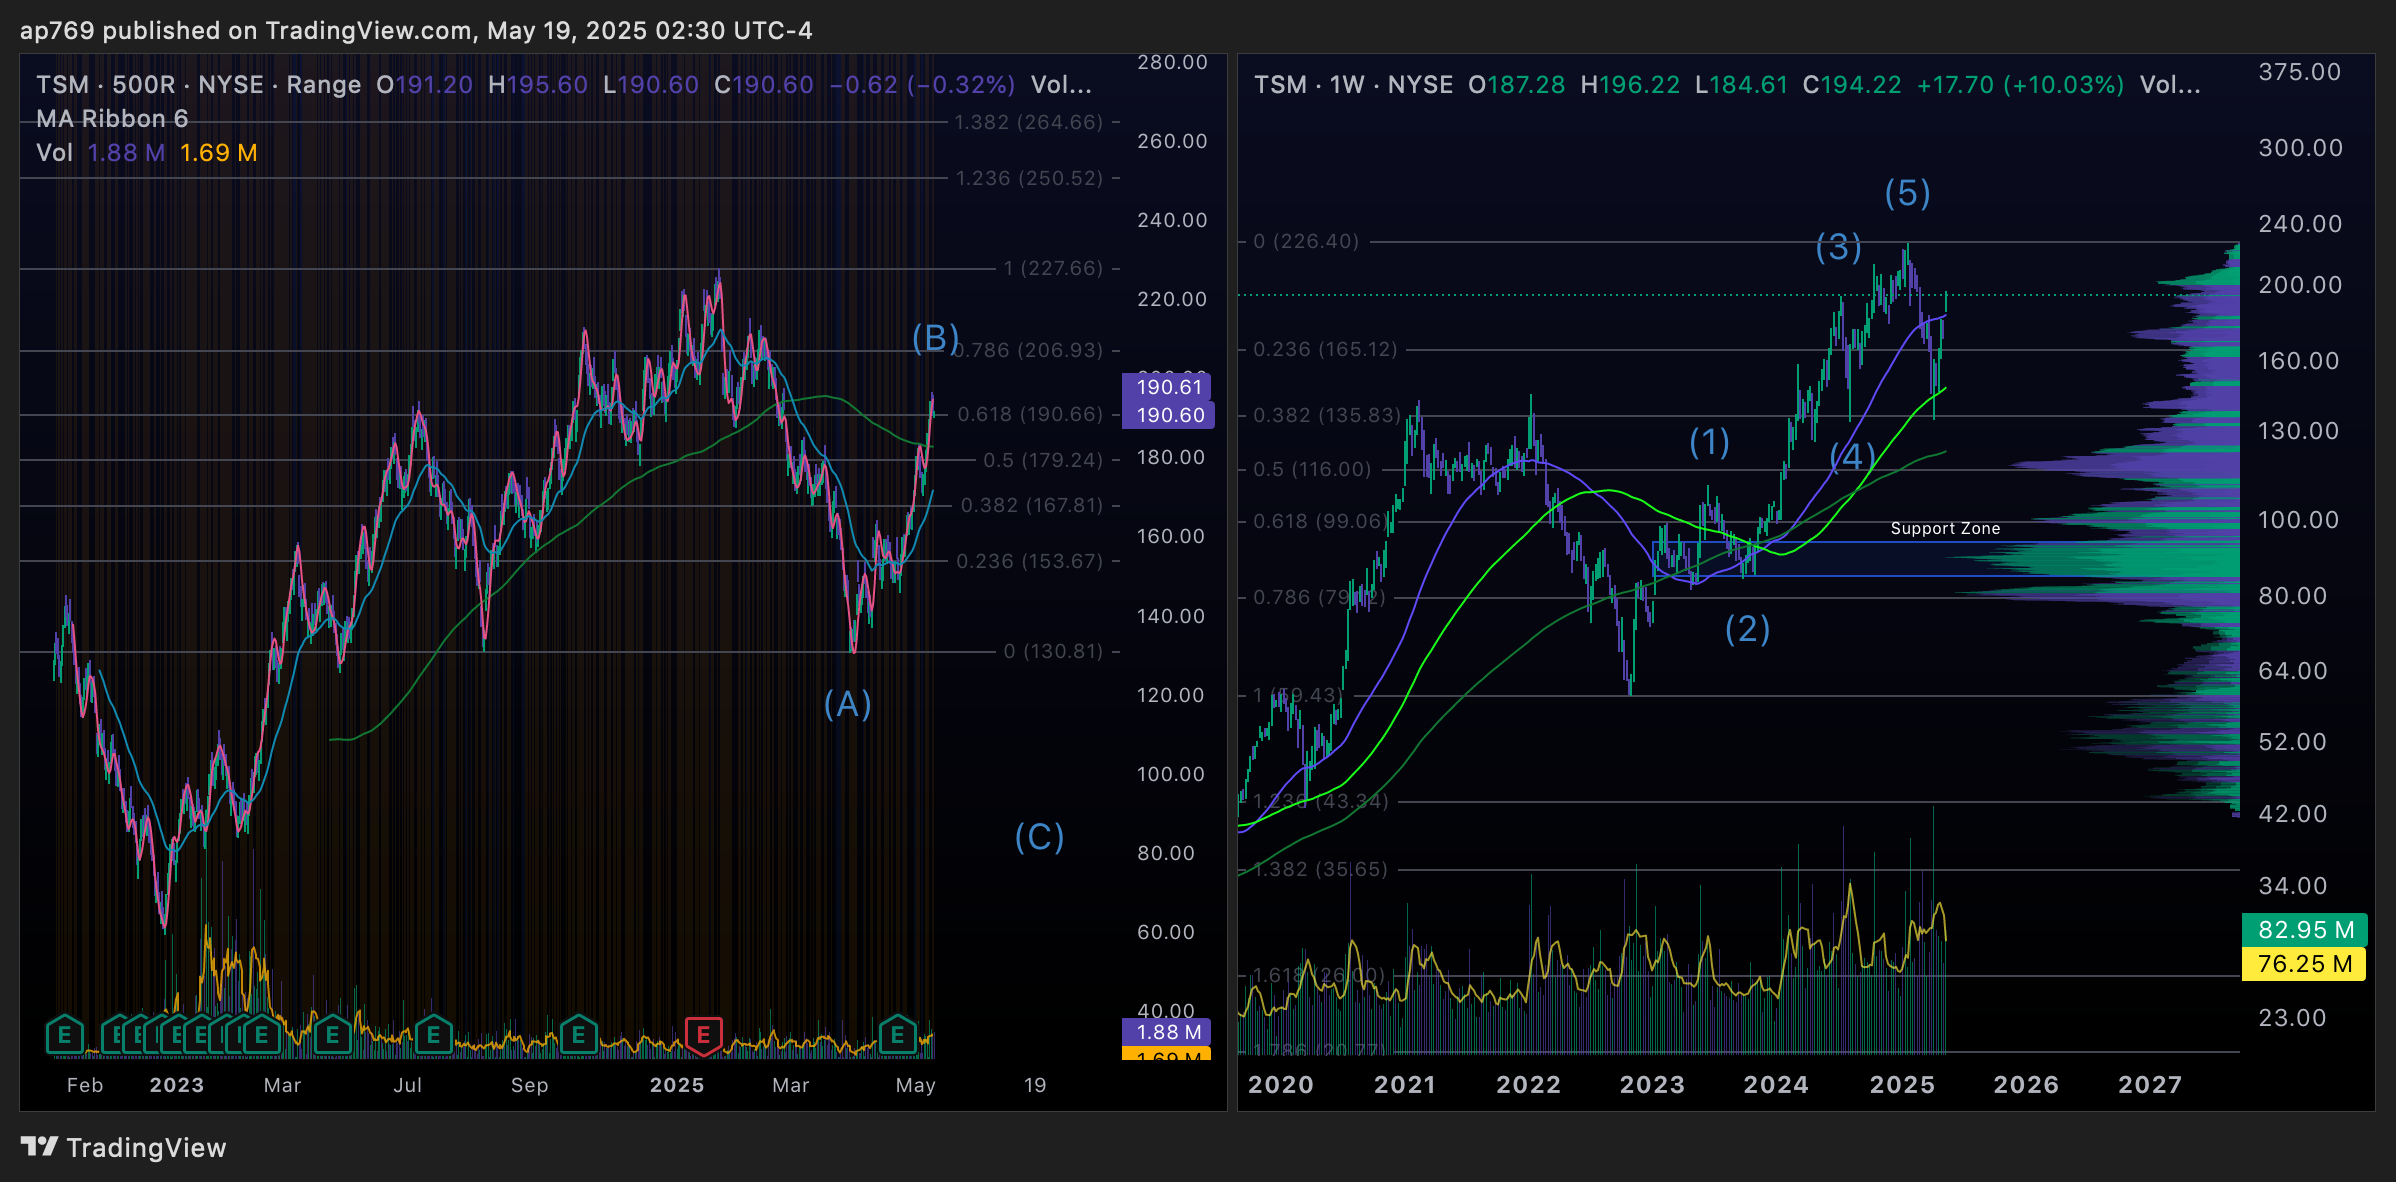The image size is (2396, 1182).
Task: Click the 2025 label on left time axis
Action: click(x=677, y=1085)
